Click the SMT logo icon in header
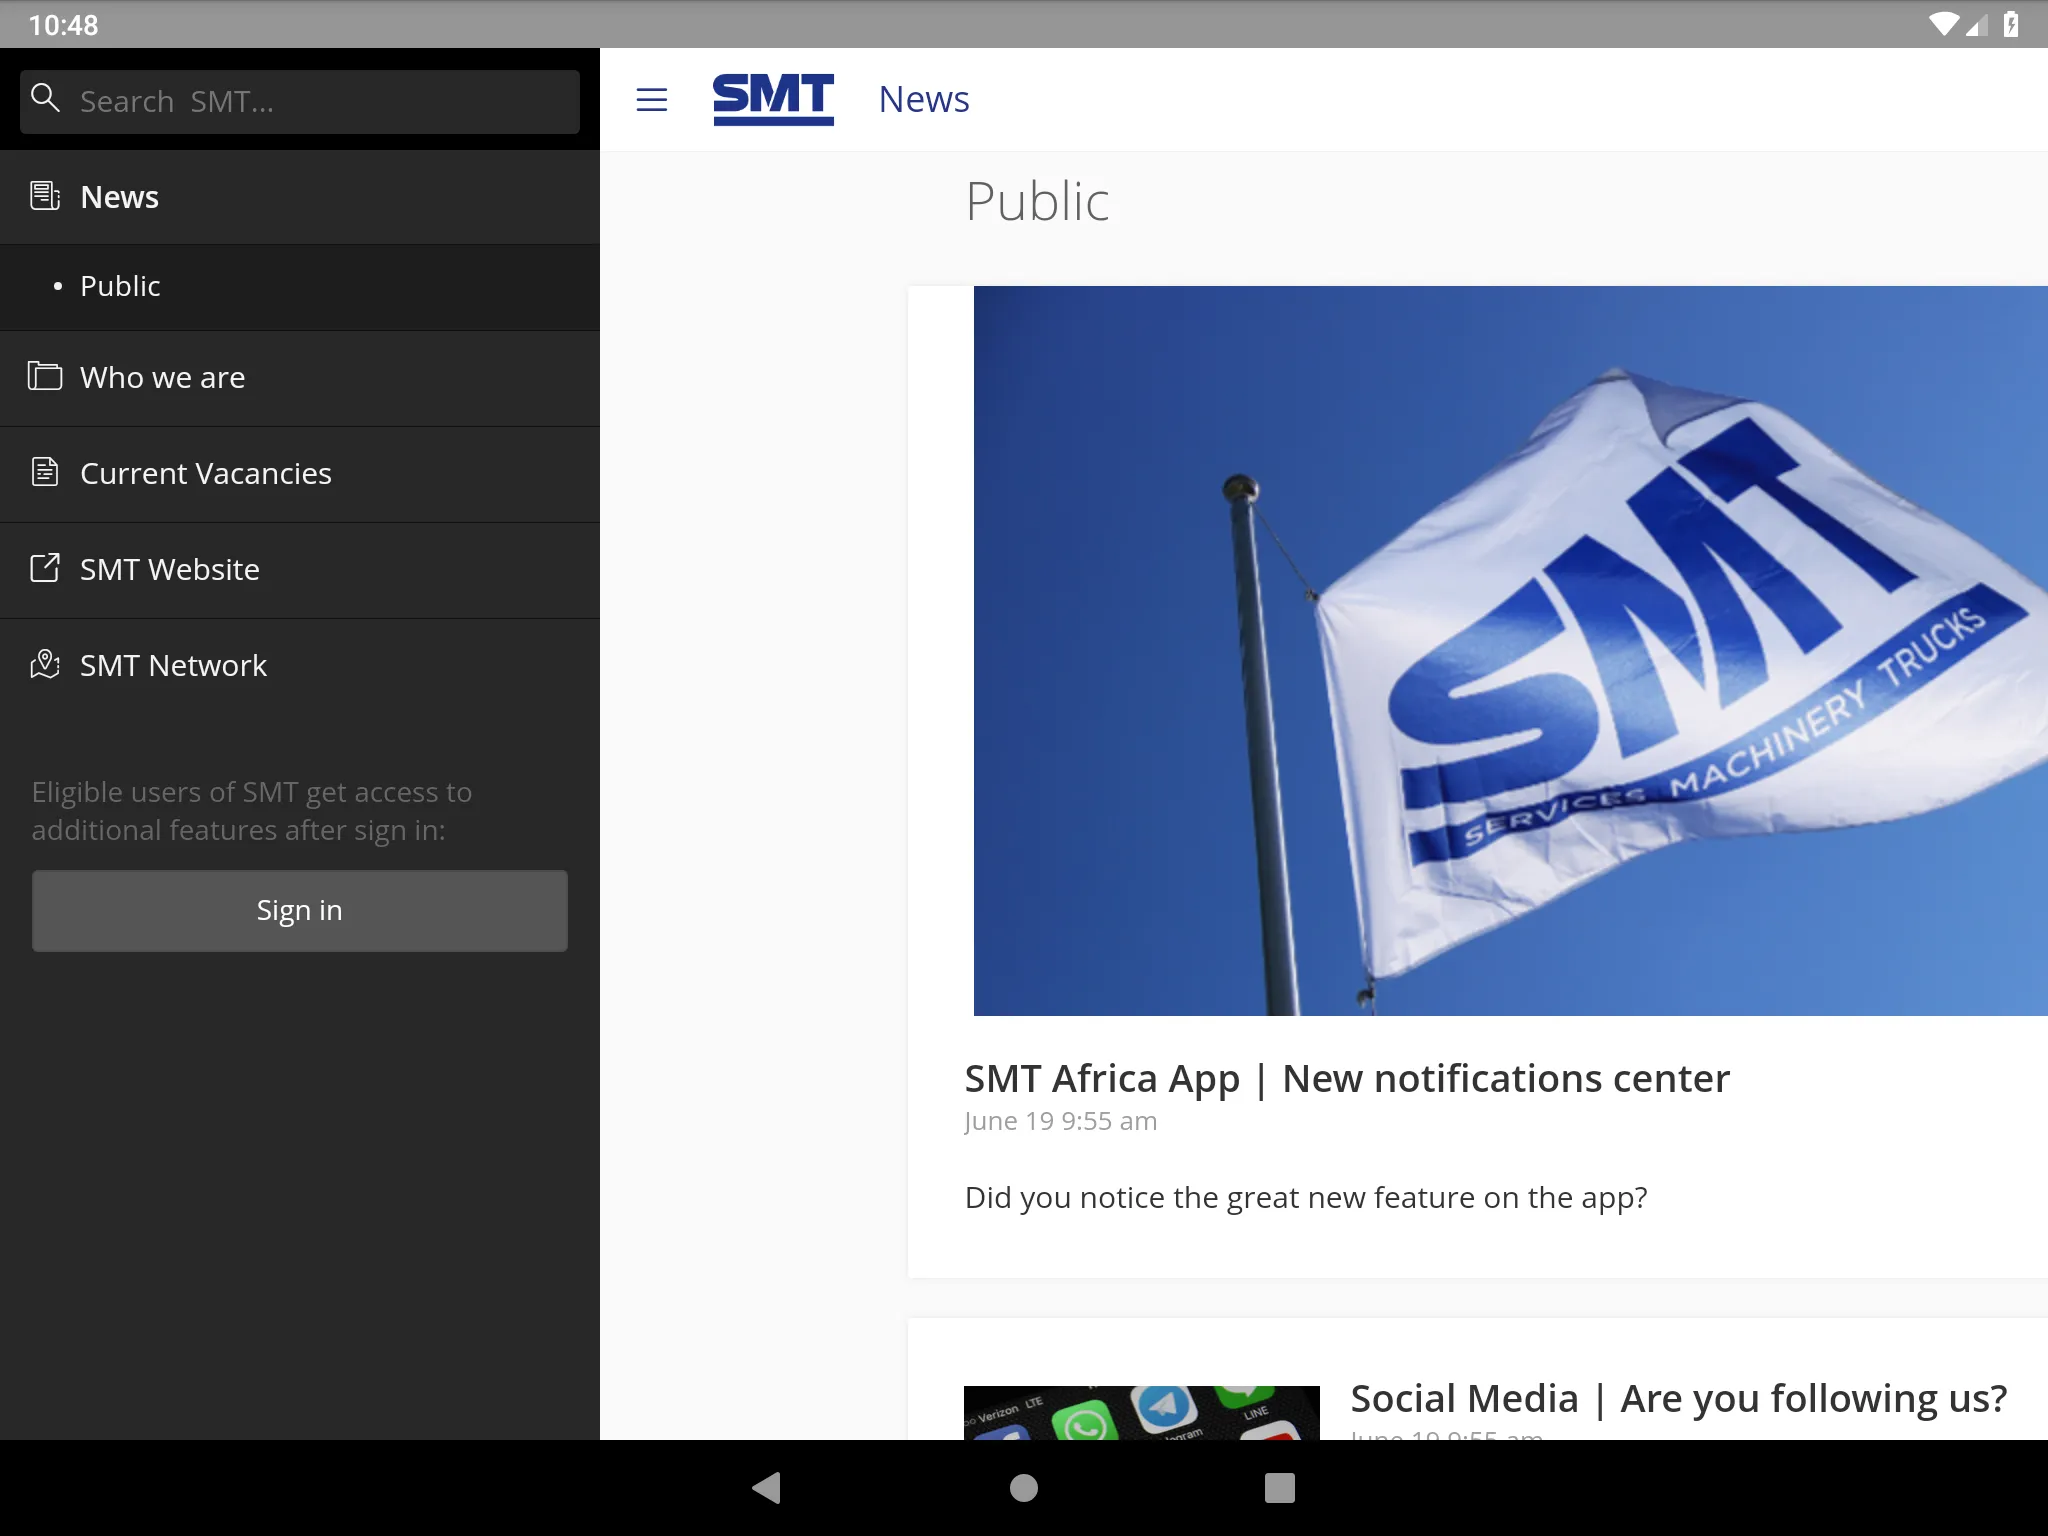Viewport: 2048px width, 1536px height. [771, 98]
